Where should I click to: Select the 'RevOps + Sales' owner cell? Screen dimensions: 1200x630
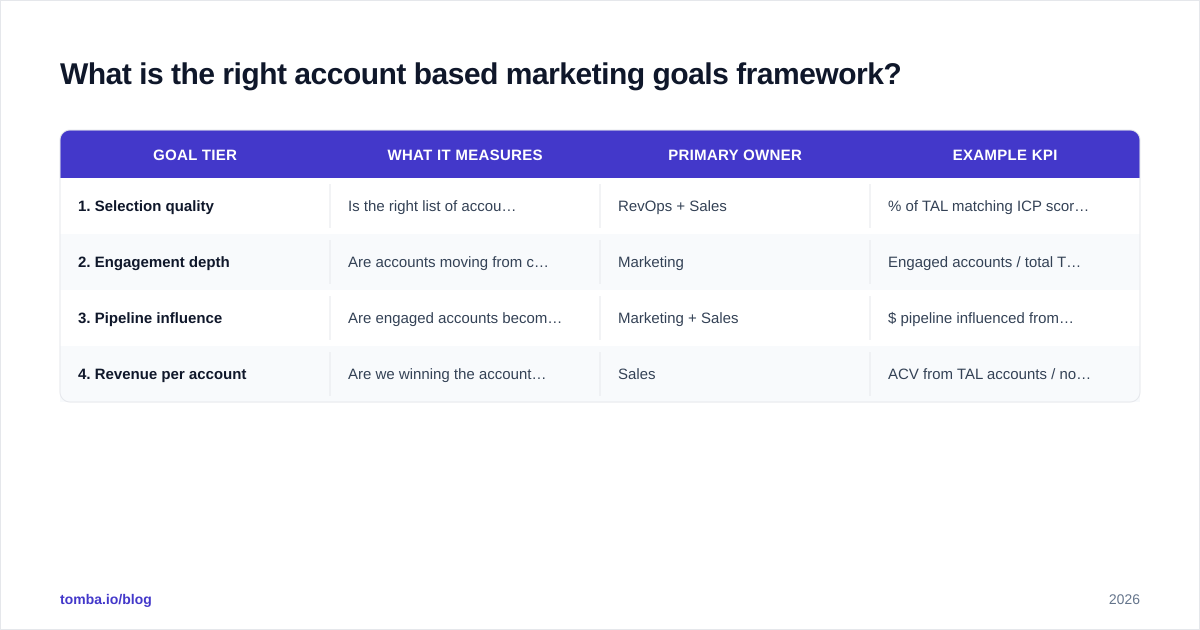click(735, 206)
